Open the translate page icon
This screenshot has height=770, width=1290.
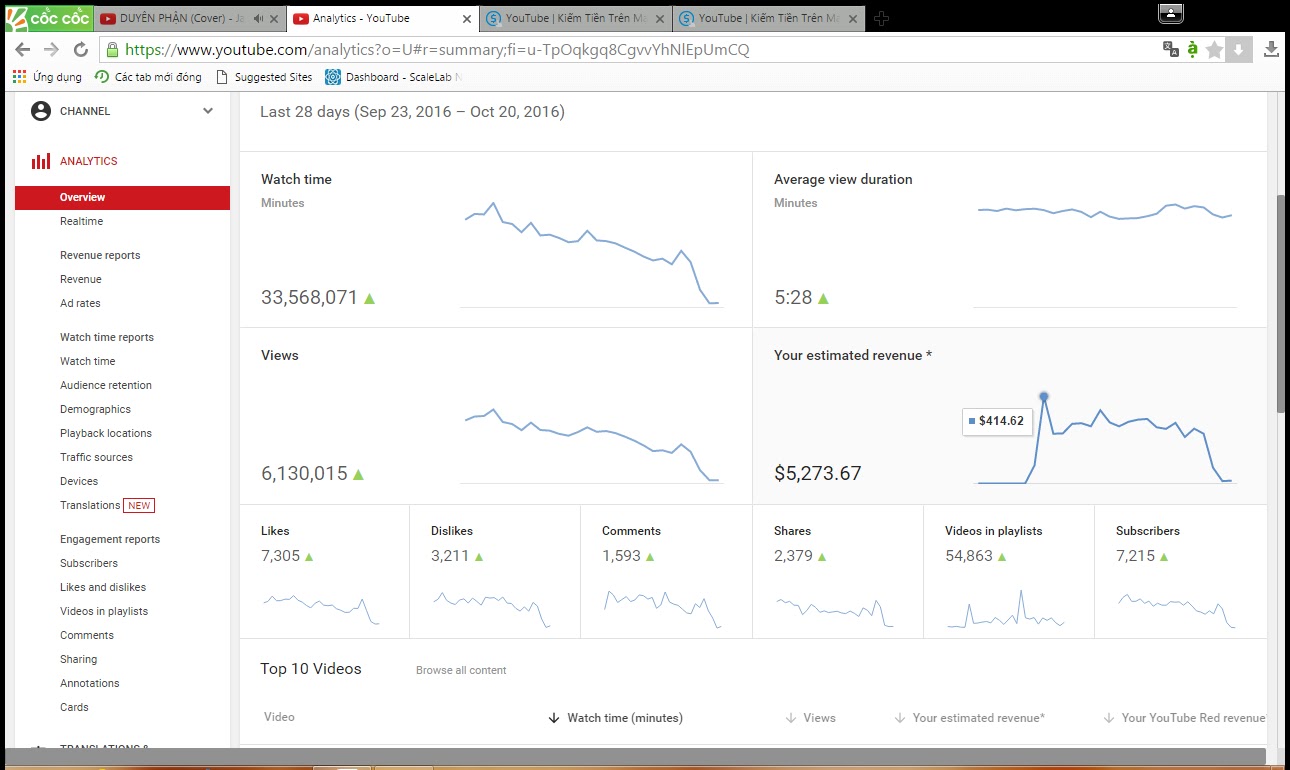[1170, 49]
